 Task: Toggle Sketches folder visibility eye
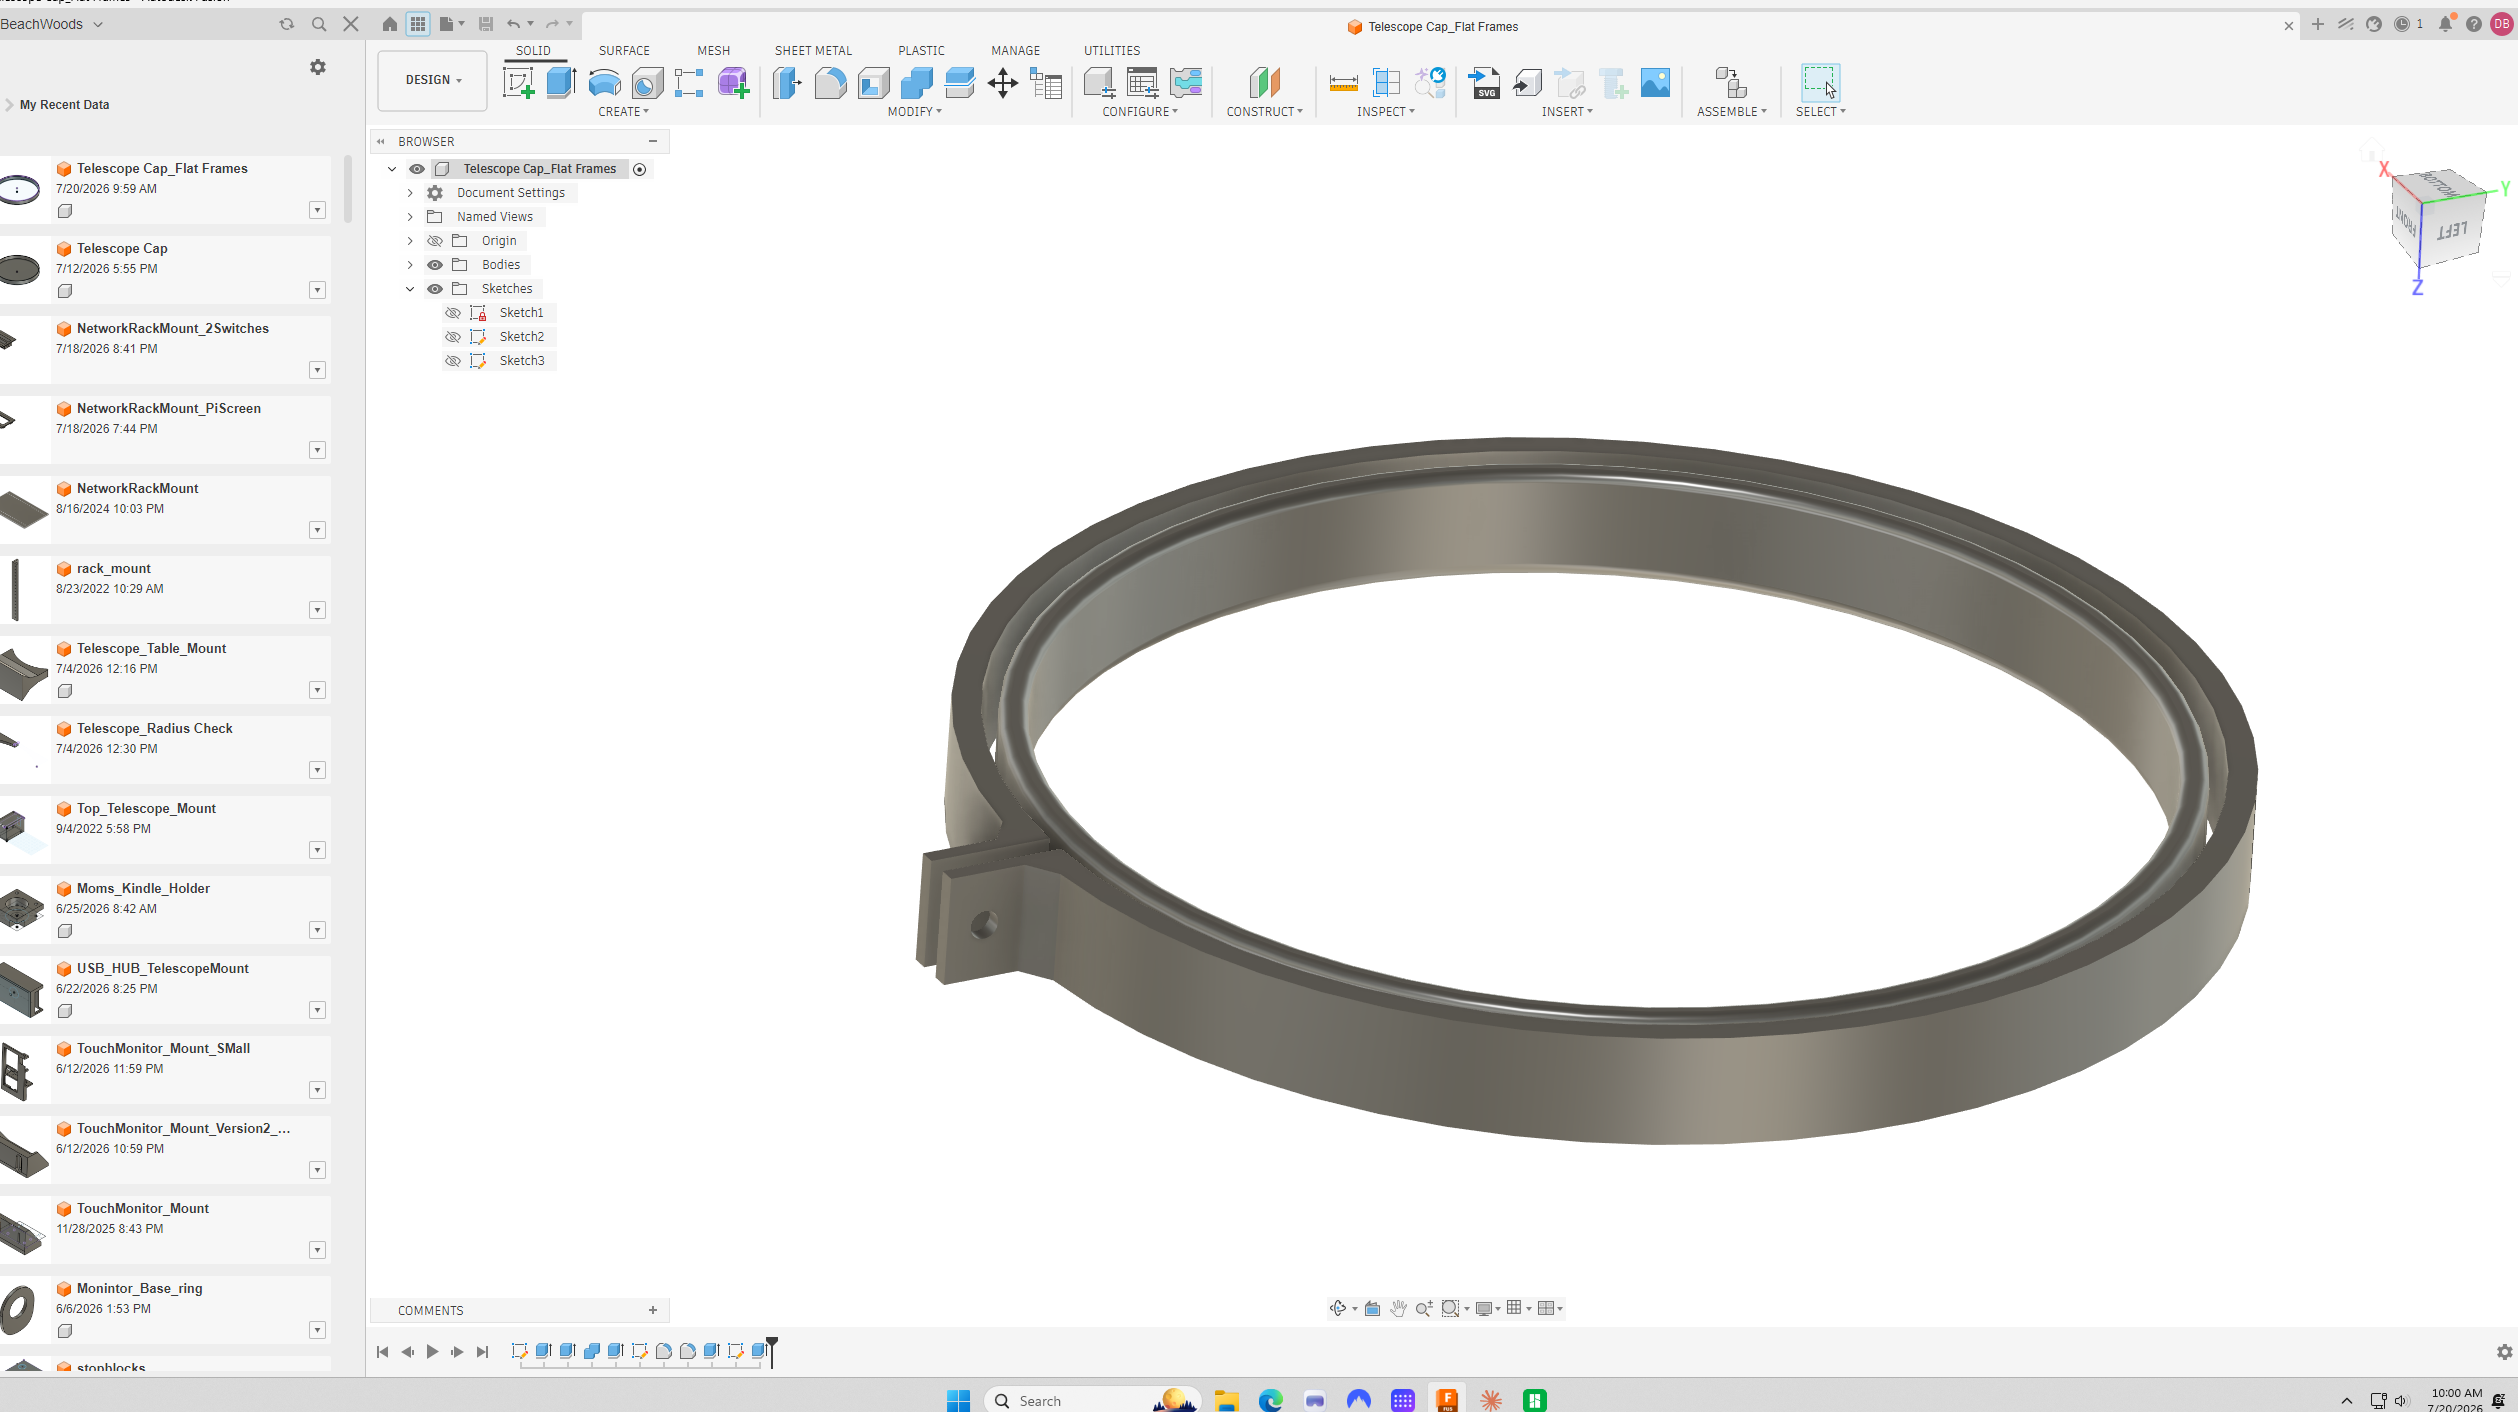435,289
